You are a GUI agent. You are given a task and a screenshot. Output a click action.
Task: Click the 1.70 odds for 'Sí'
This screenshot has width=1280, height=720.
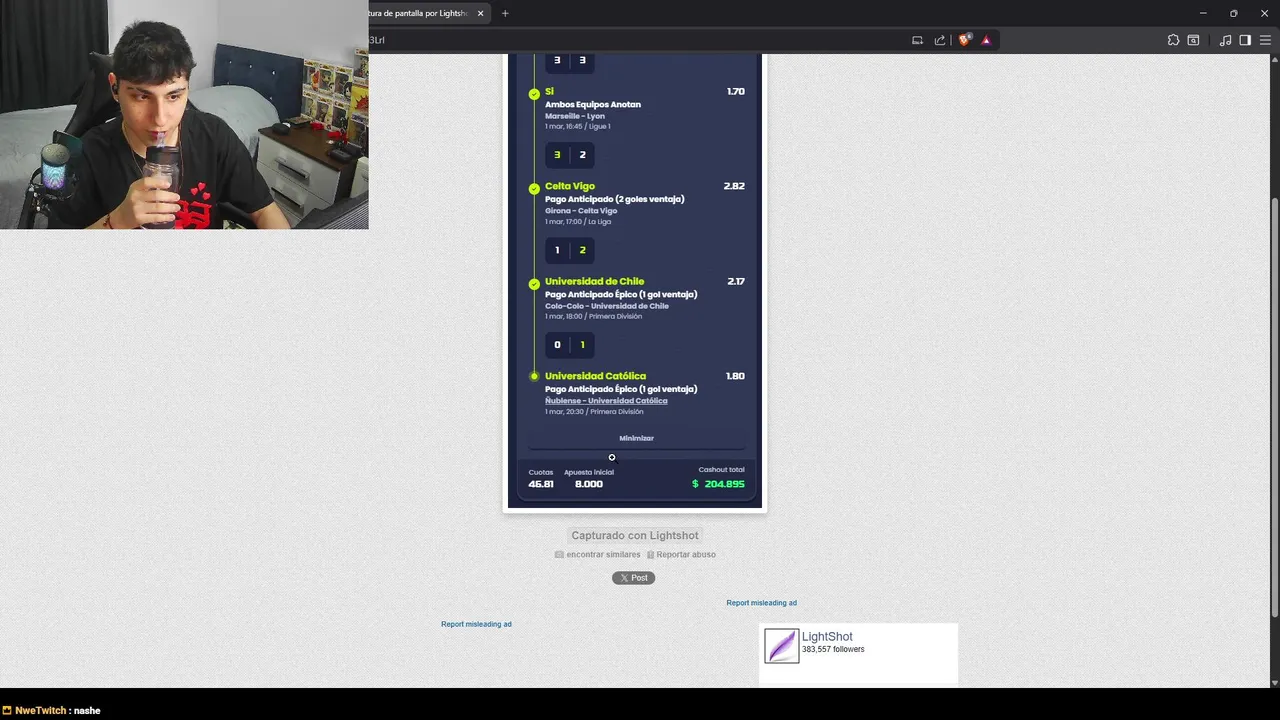736,91
